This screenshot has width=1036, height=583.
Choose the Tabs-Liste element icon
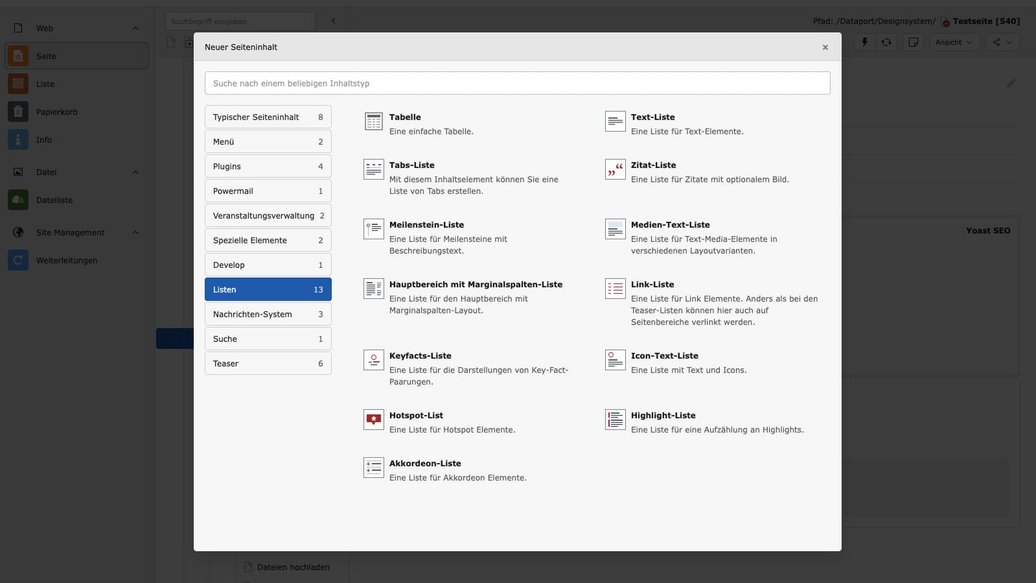coord(373,170)
